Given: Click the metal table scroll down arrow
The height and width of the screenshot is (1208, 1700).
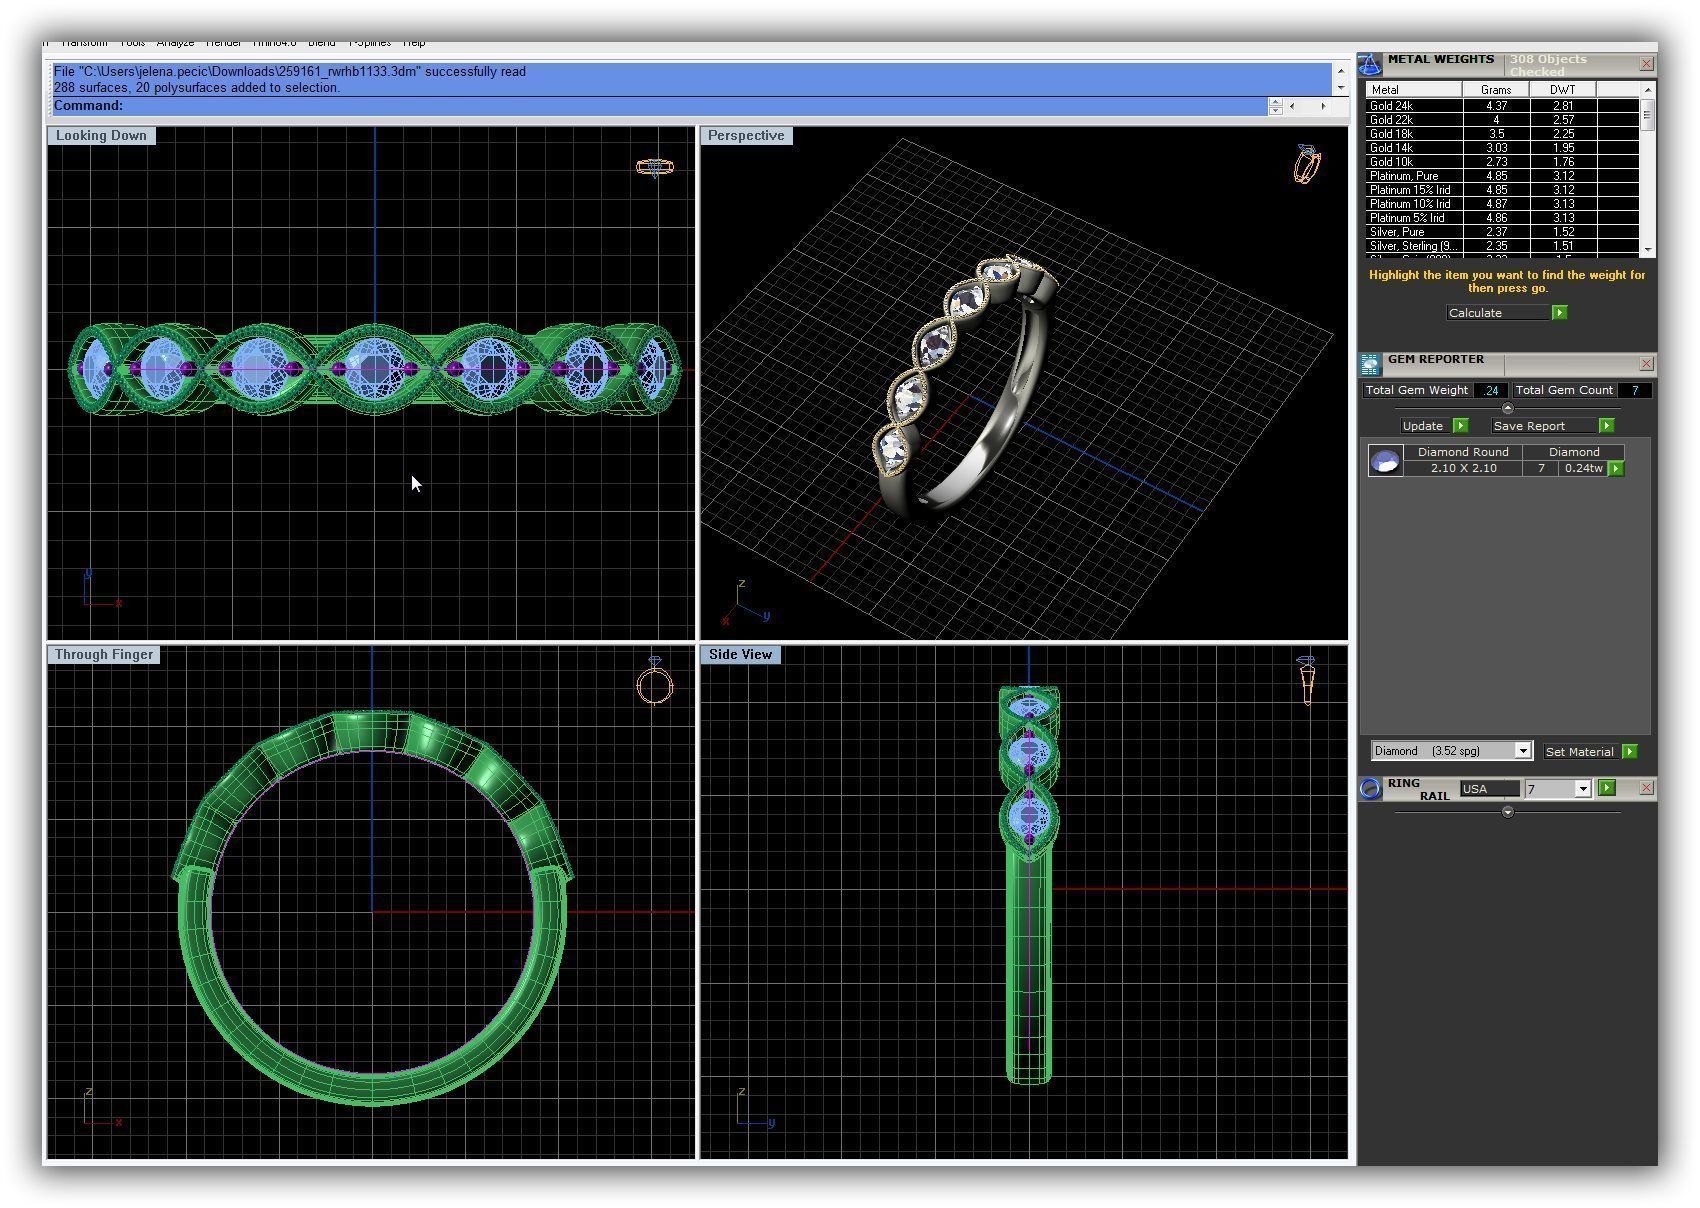Looking at the screenshot, I should tap(1648, 250).
